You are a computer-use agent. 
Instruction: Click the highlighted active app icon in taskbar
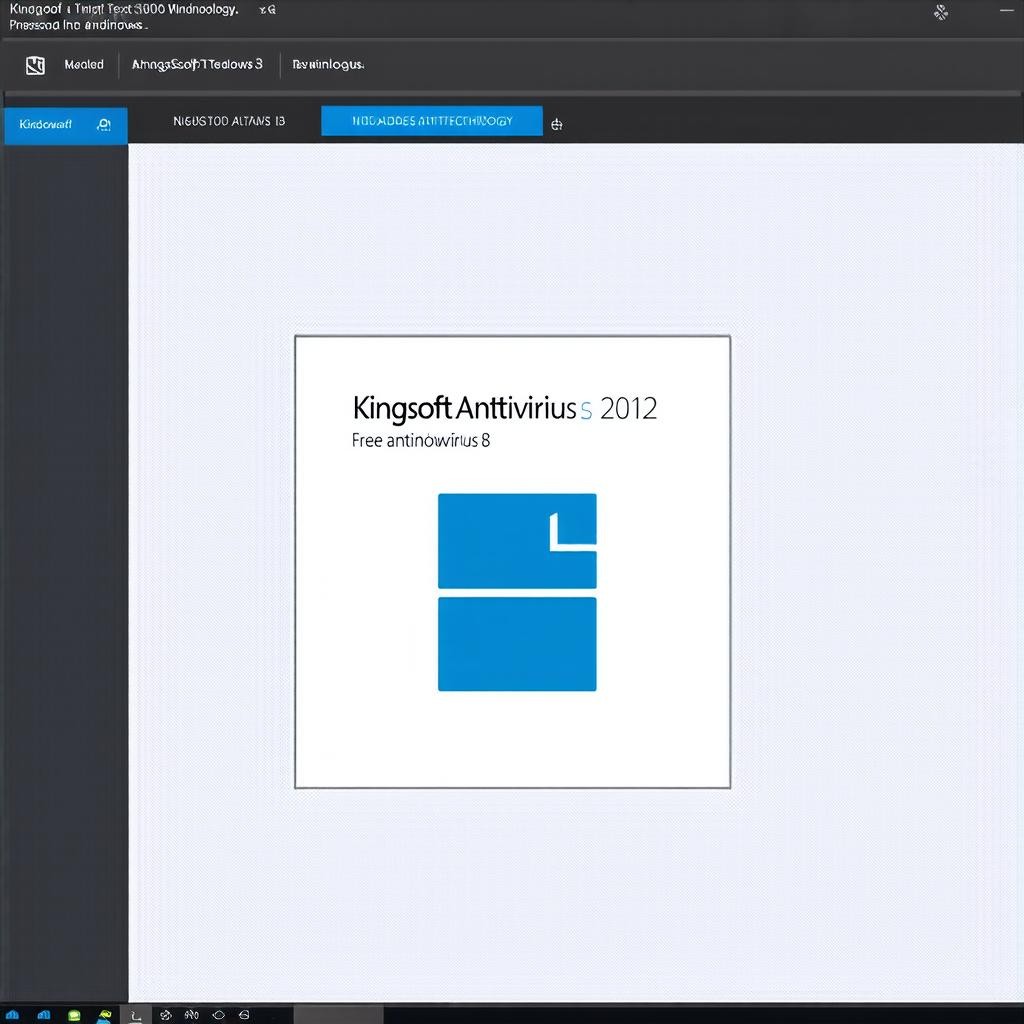135,1015
